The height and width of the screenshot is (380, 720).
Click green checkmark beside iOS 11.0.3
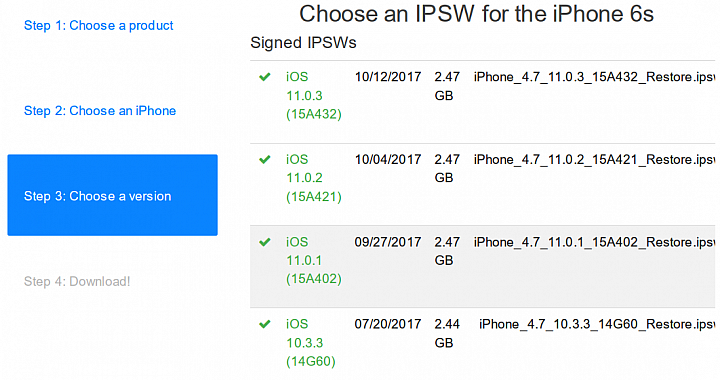click(264, 77)
